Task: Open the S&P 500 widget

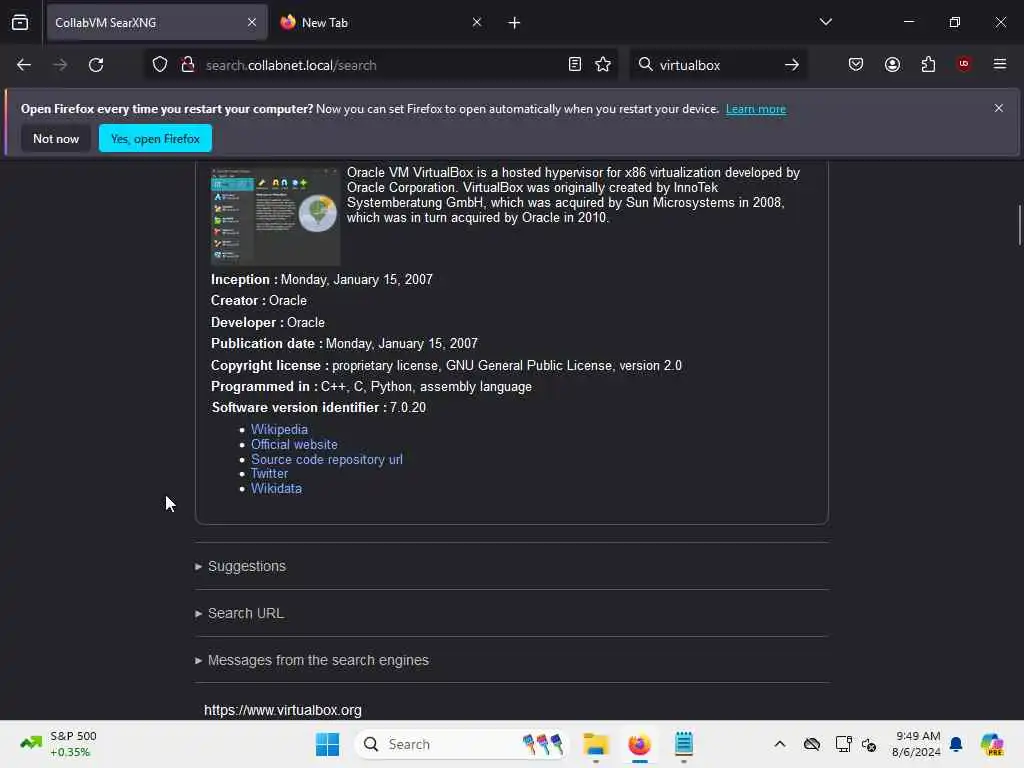Action: 59,744
